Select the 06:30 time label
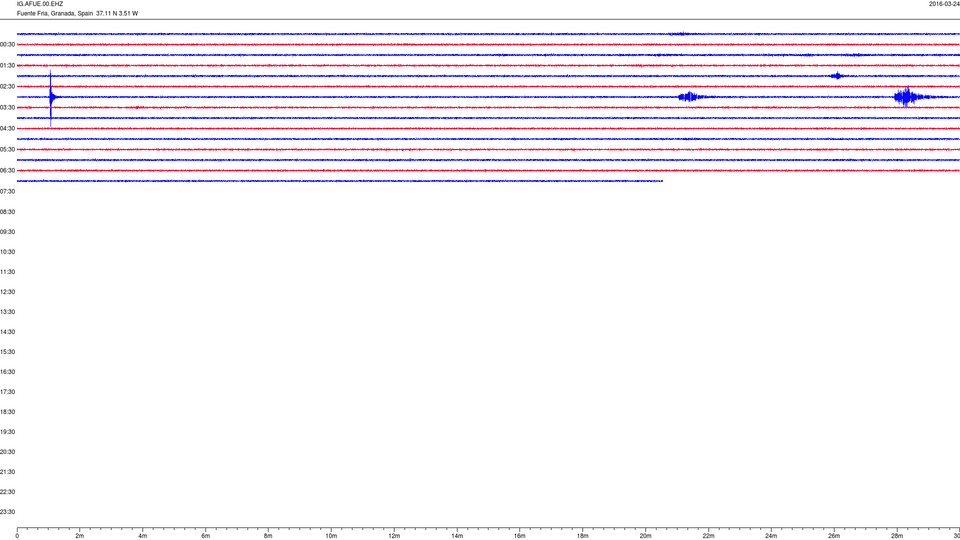 (x=7, y=171)
